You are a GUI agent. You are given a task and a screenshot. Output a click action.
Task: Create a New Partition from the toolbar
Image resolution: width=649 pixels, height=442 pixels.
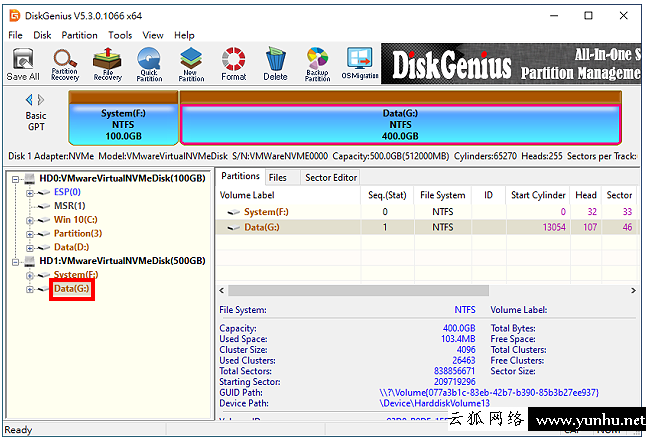point(191,64)
